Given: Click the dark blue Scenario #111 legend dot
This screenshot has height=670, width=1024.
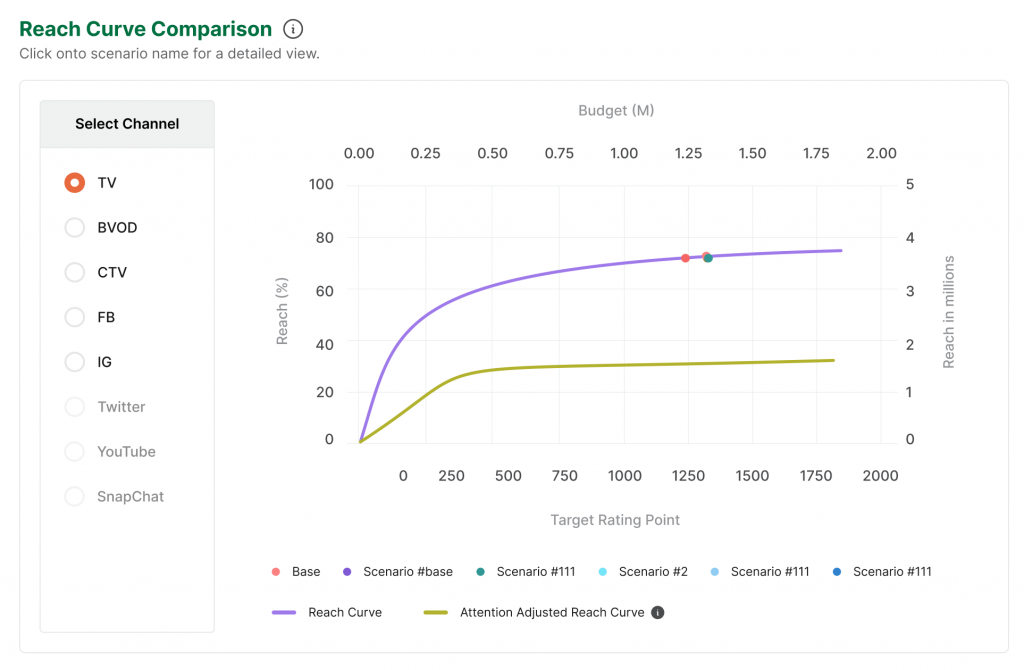Looking at the screenshot, I should point(837,572).
